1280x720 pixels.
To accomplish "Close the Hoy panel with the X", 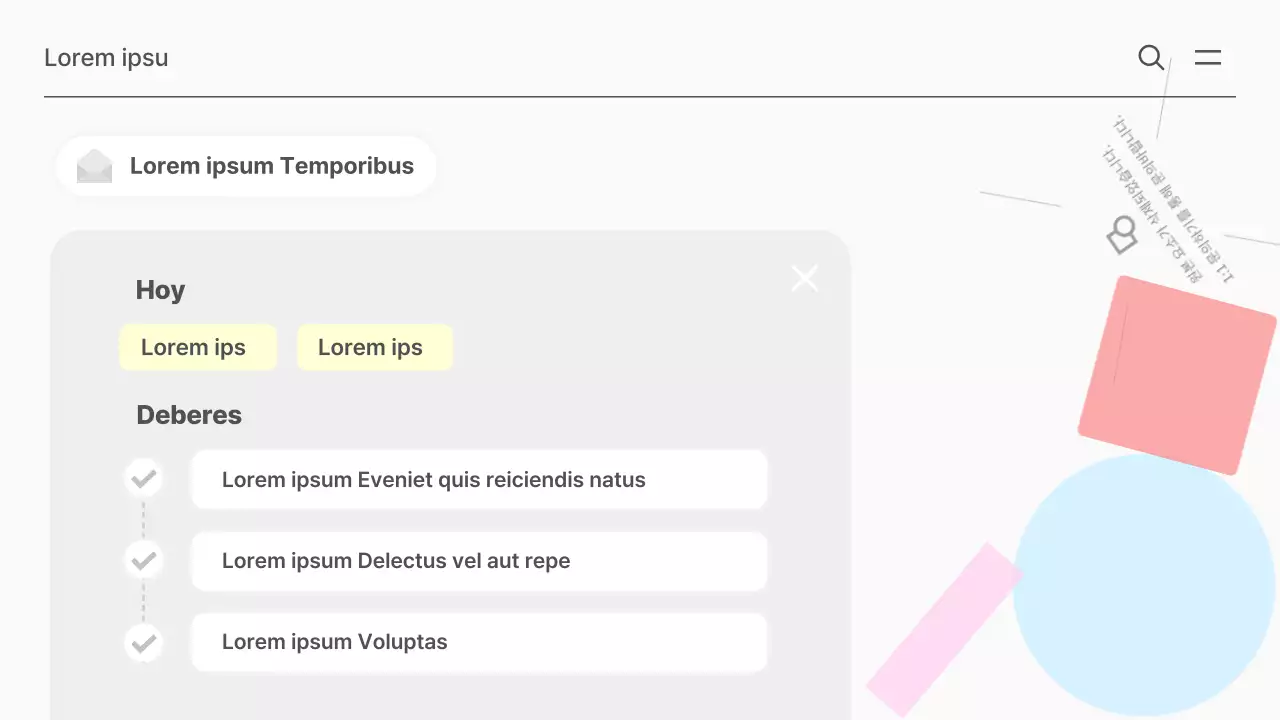I will (805, 279).
